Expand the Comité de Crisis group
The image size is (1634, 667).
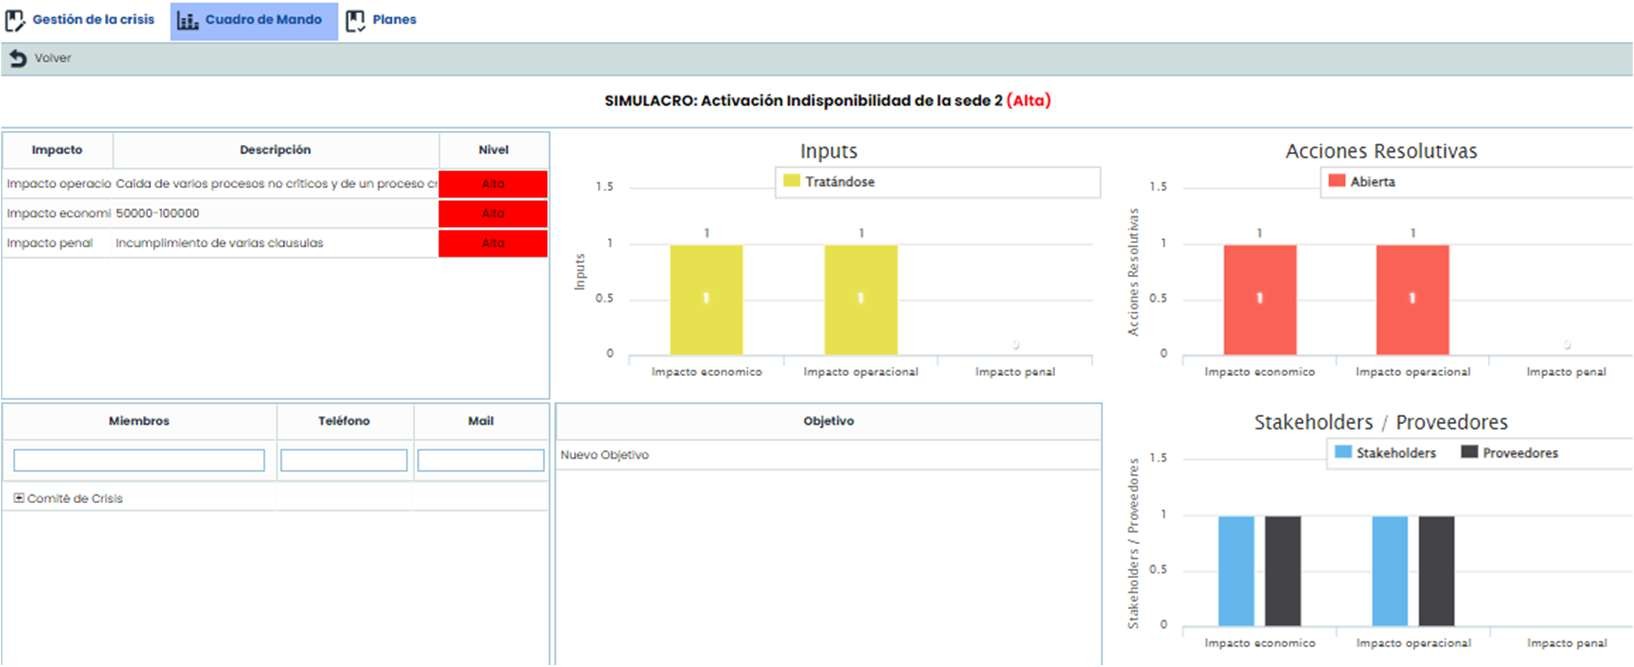(19, 498)
